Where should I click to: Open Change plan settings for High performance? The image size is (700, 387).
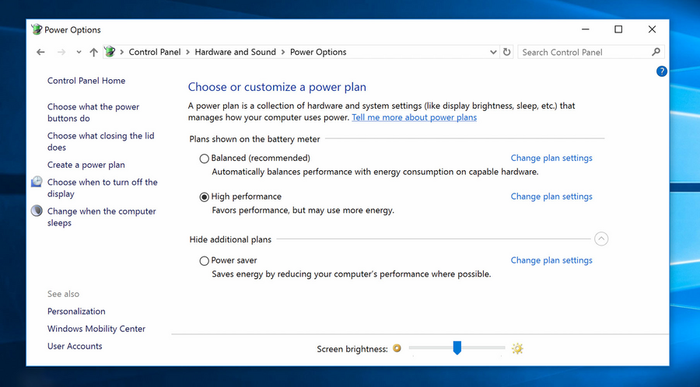(x=551, y=196)
